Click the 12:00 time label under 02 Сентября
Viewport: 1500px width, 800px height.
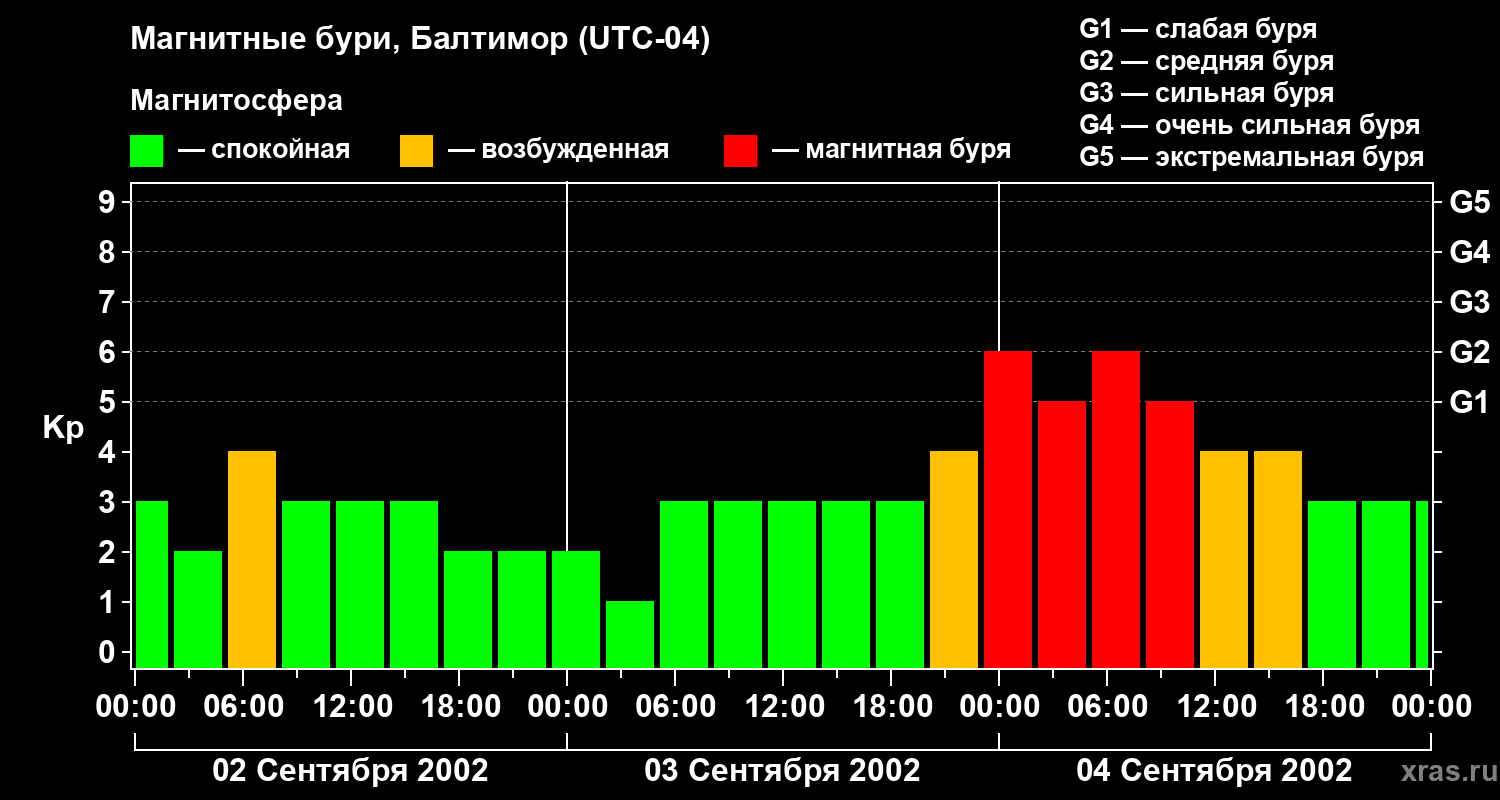(x=351, y=706)
